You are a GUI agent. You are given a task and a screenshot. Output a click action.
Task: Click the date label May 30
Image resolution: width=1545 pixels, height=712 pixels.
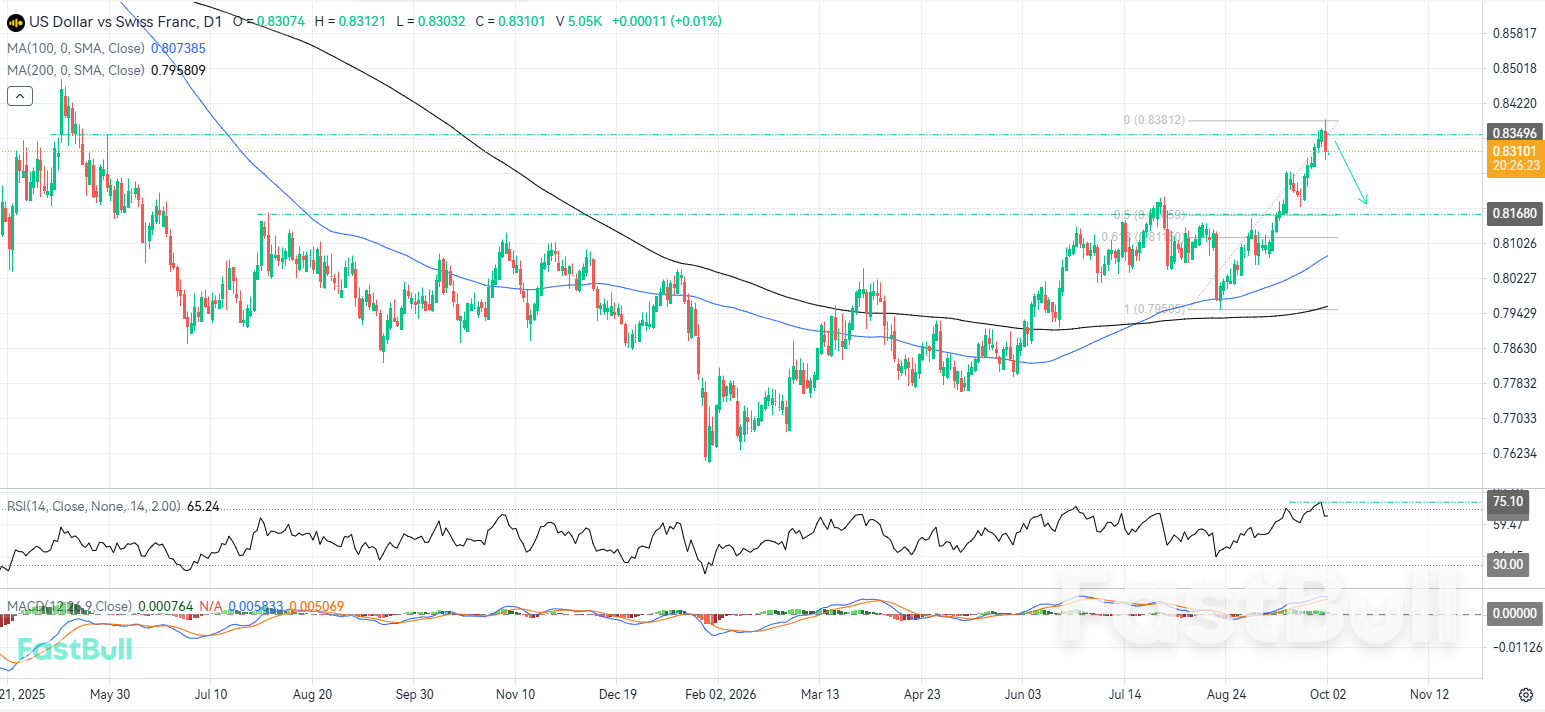[110, 693]
